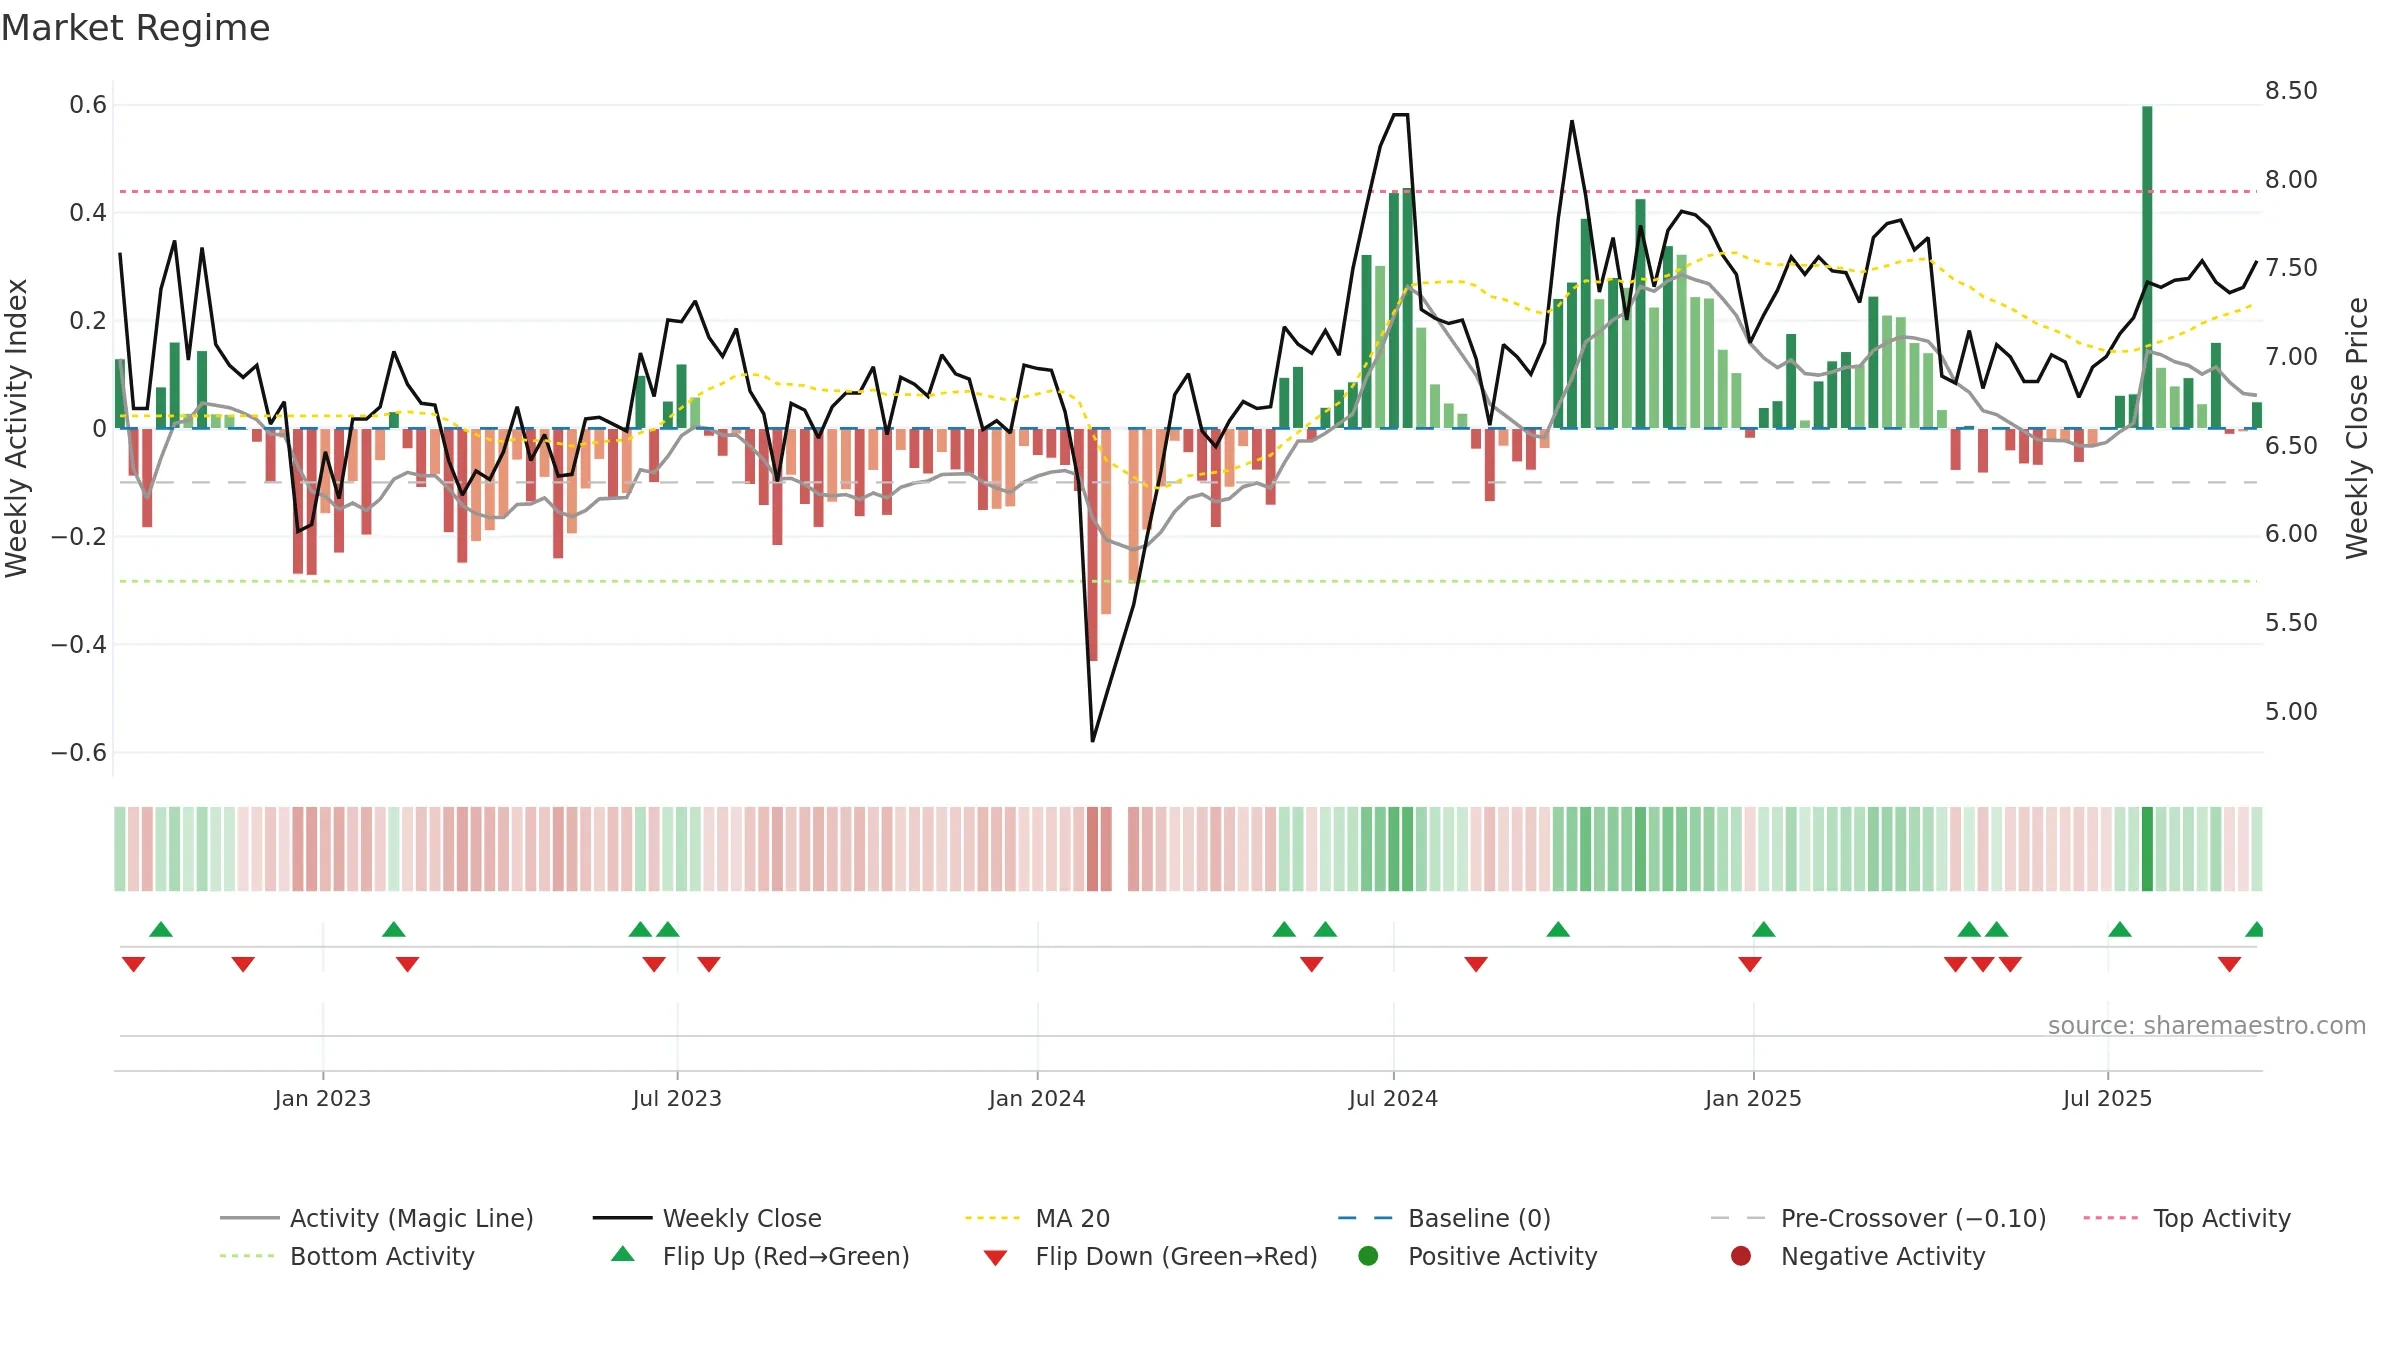Click the Weekly Close price low near 5.00

pyautogui.click(x=1092, y=740)
